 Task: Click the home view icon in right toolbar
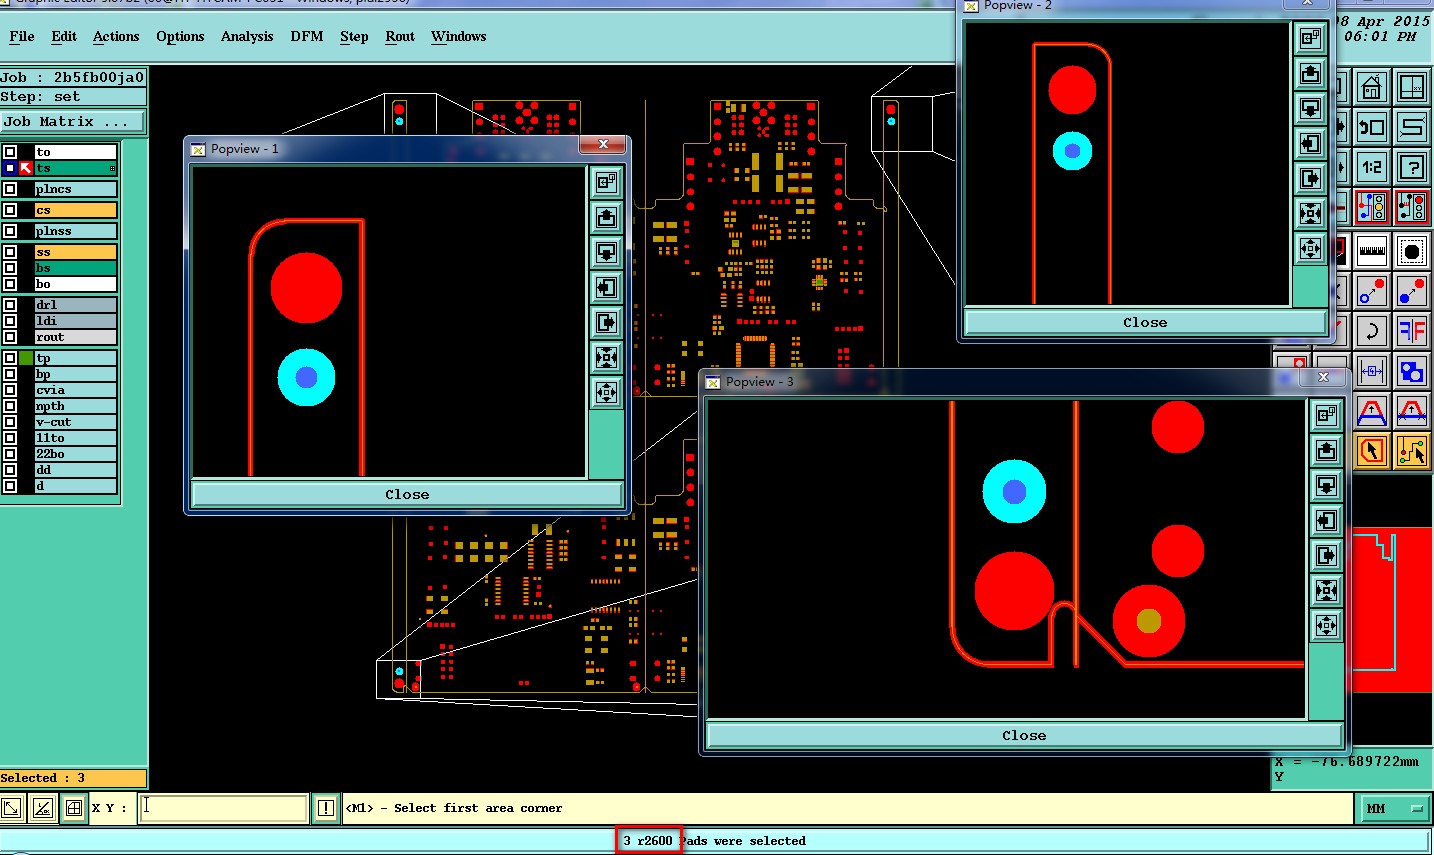coord(1372,88)
